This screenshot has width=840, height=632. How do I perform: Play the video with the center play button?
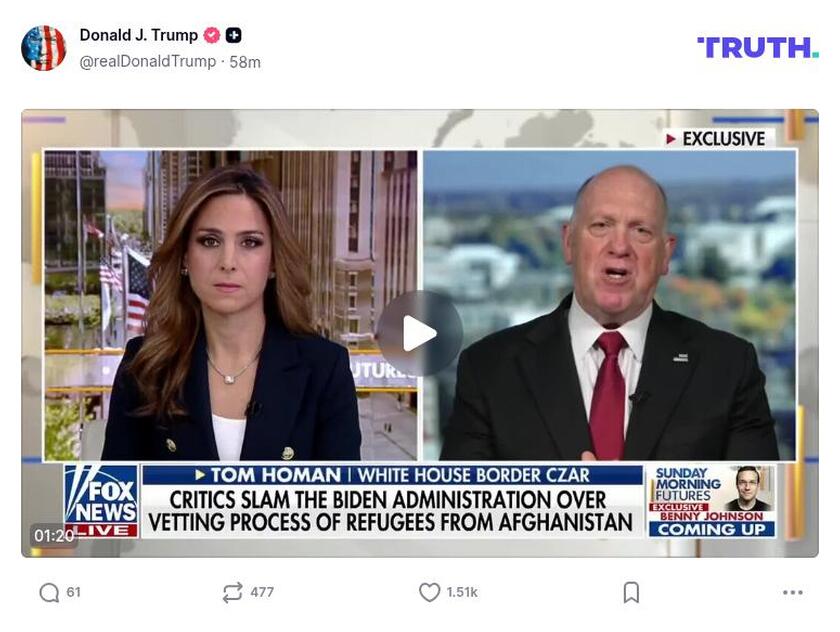click(419, 334)
